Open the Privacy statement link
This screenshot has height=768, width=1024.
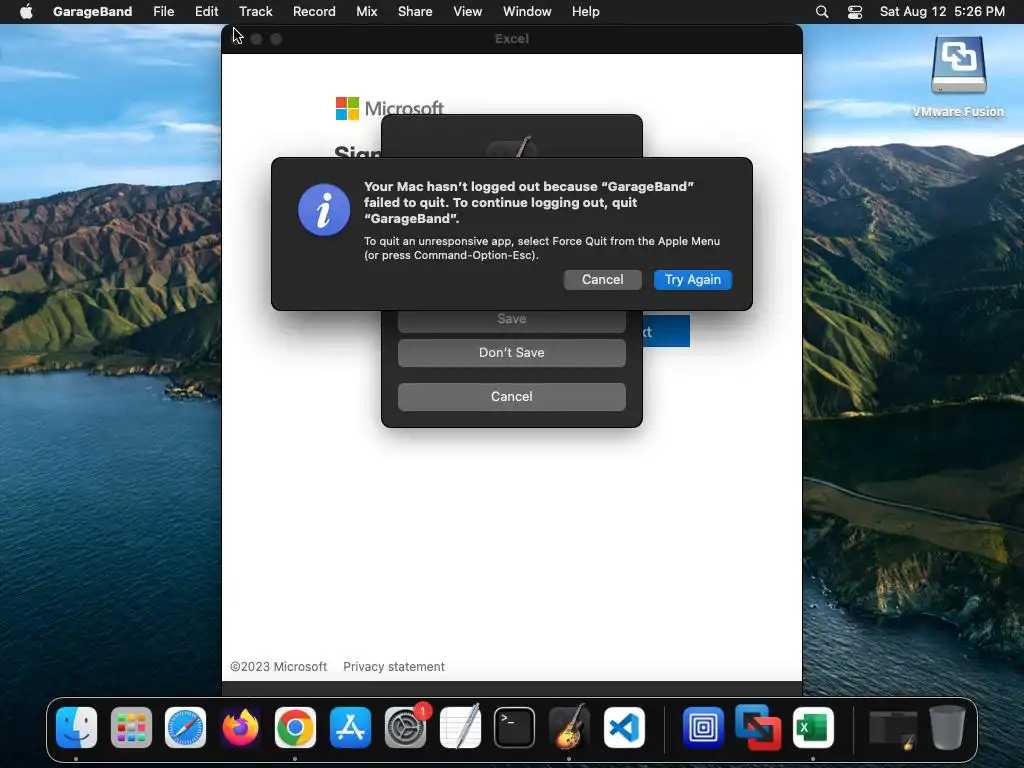394,667
